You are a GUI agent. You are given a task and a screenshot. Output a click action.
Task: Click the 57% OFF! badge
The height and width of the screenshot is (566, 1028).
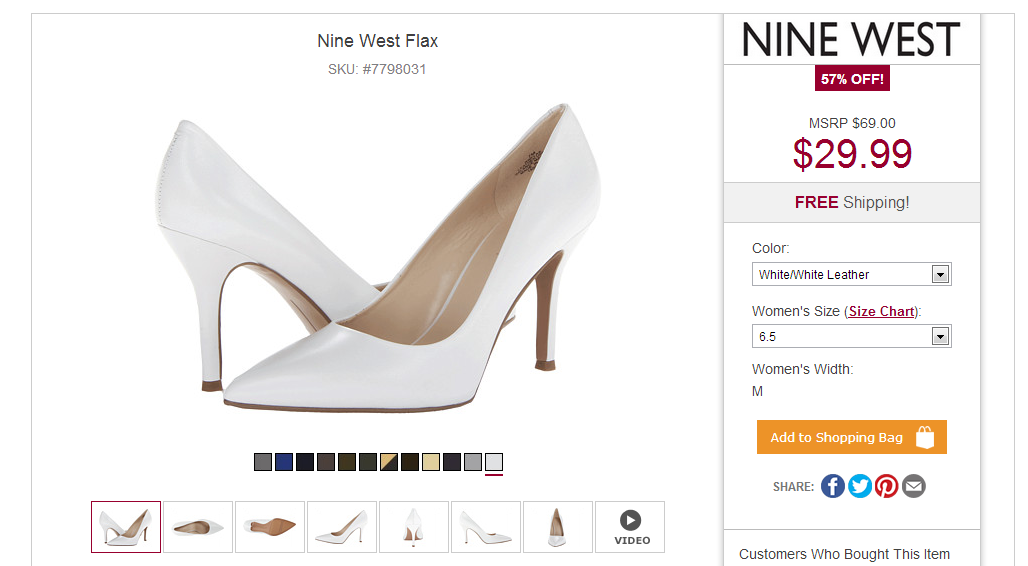(852, 79)
